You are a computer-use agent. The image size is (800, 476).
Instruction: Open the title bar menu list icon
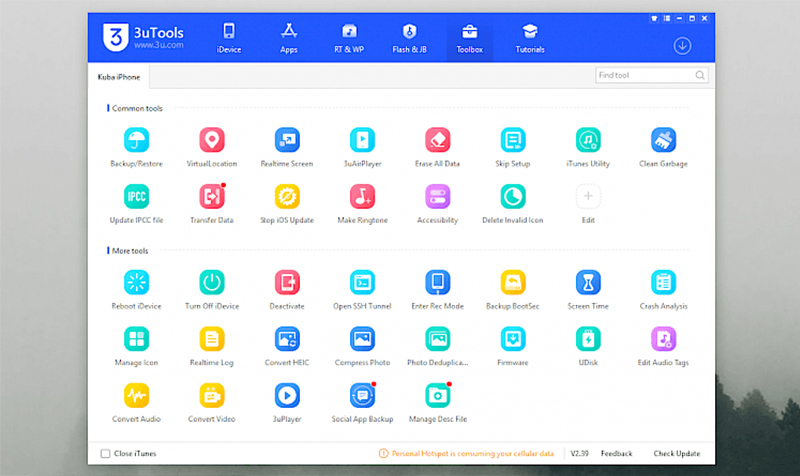[x=667, y=18]
